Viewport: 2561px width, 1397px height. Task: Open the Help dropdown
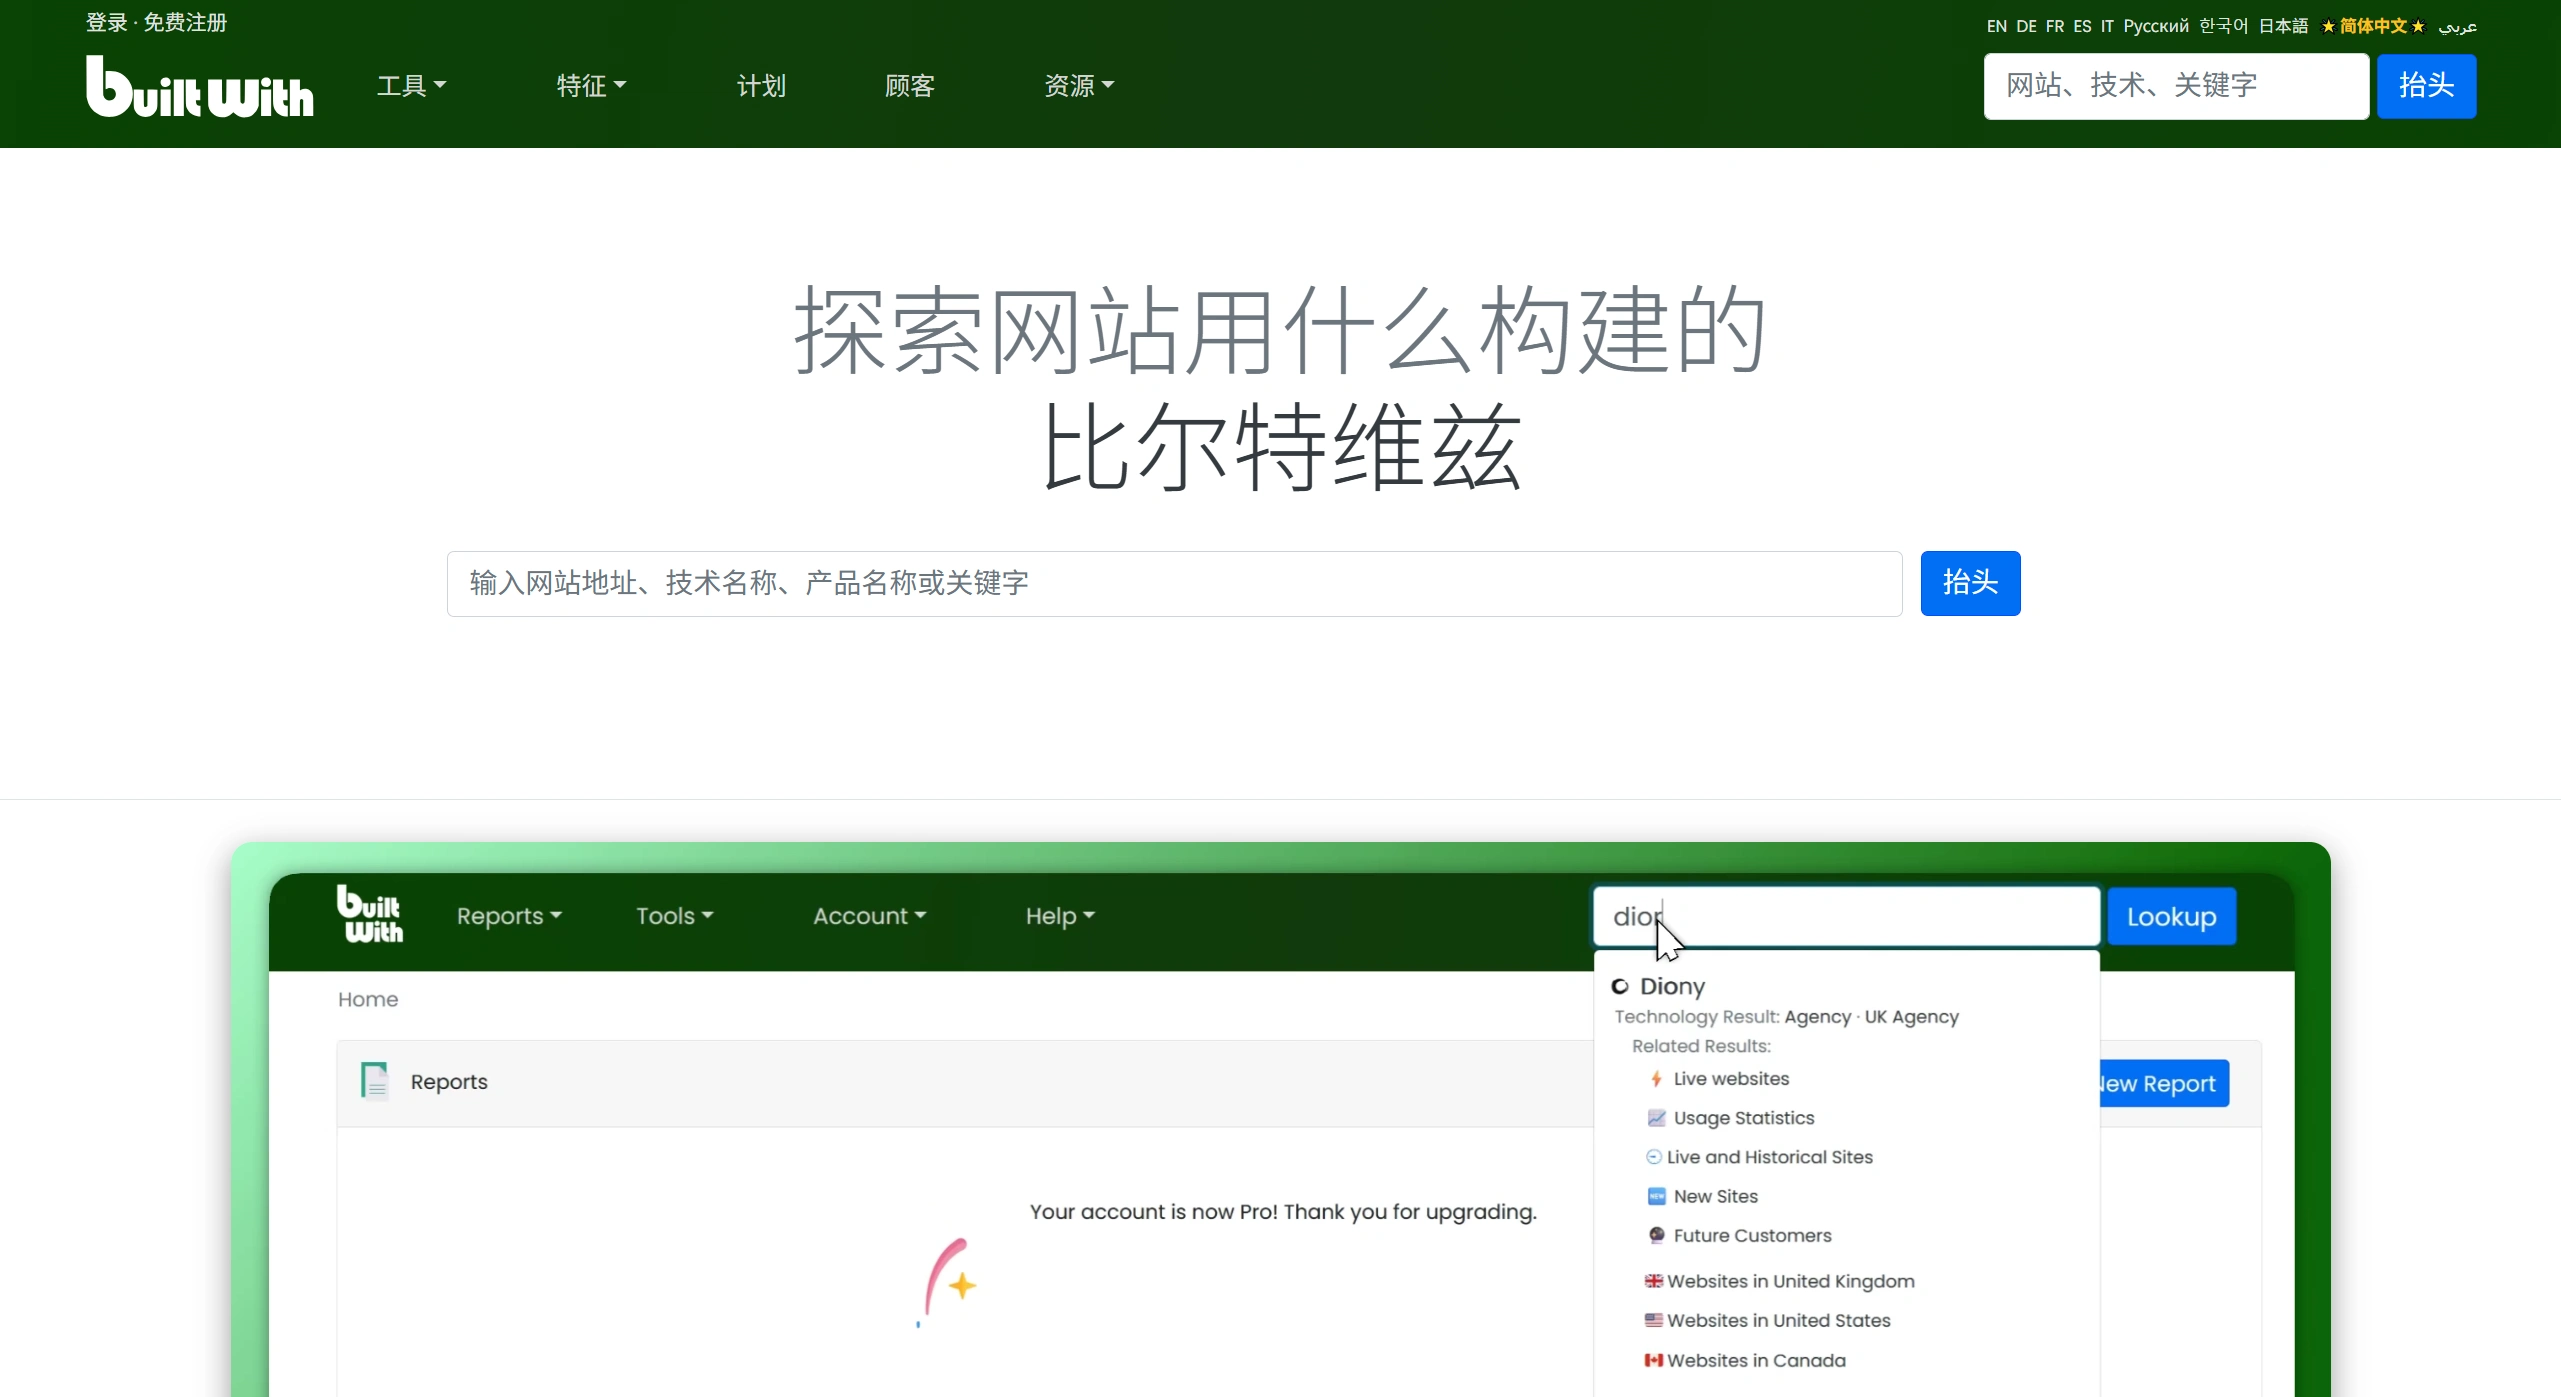coord(1058,916)
